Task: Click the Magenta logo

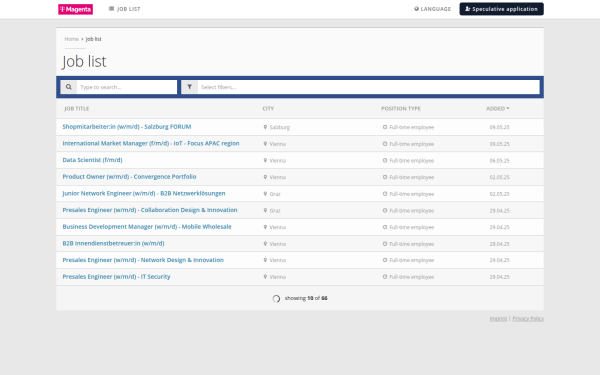Action: tap(75, 9)
